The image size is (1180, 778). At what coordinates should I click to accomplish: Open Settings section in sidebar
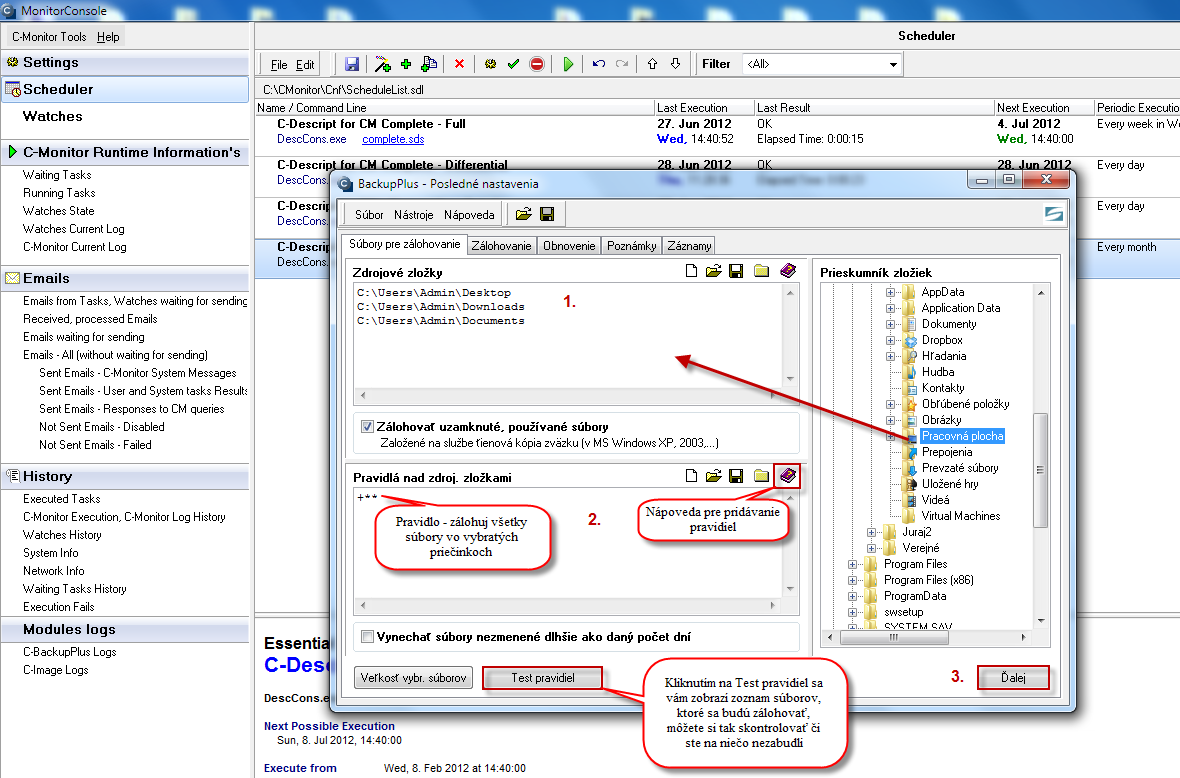coord(50,62)
